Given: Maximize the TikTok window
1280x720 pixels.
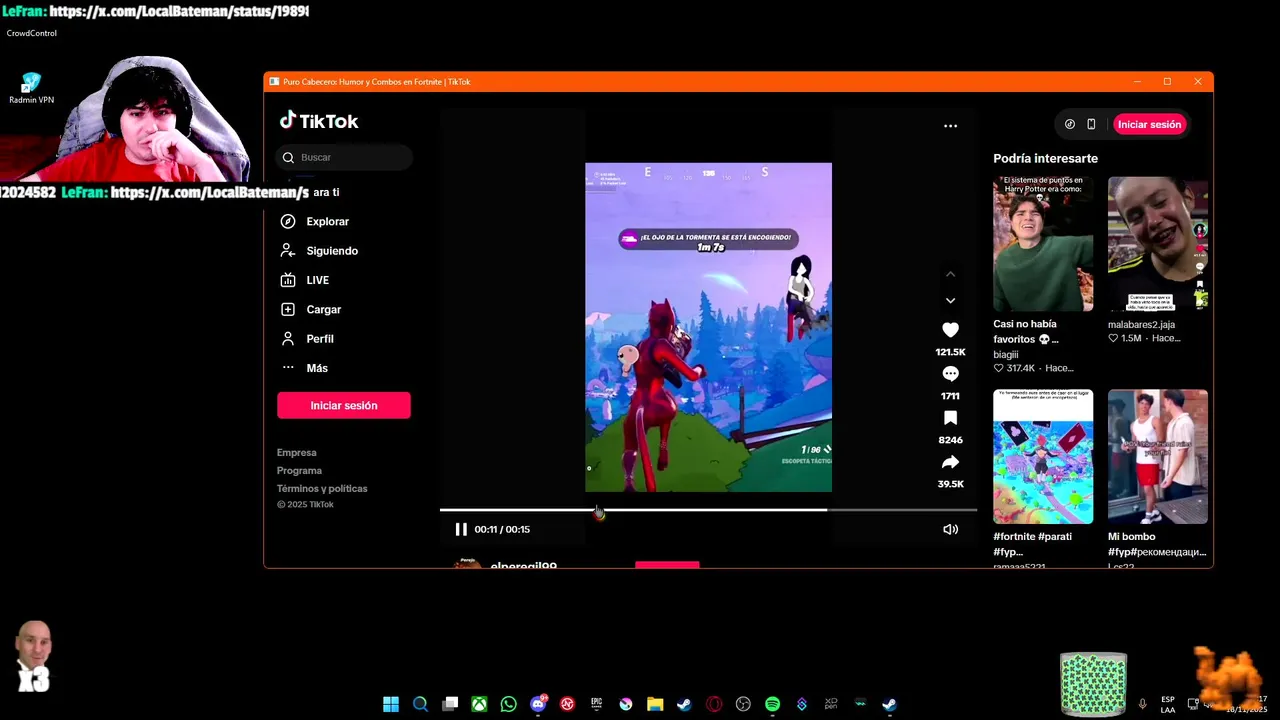Looking at the screenshot, I should pyautogui.click(x=1167, y=82).
